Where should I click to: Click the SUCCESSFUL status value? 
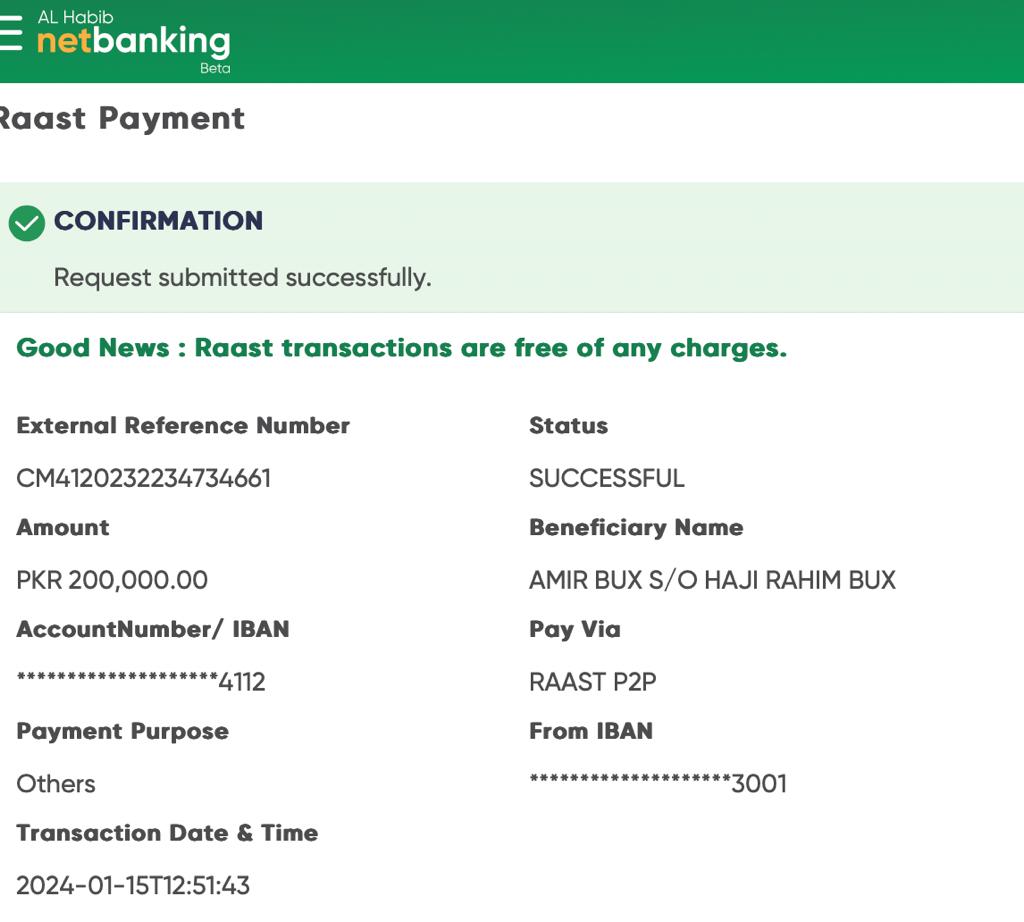click(x=606, y=478)
